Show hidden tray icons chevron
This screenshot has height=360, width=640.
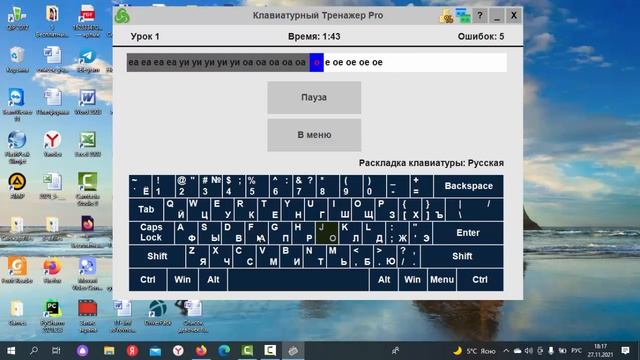click(506, 351)
